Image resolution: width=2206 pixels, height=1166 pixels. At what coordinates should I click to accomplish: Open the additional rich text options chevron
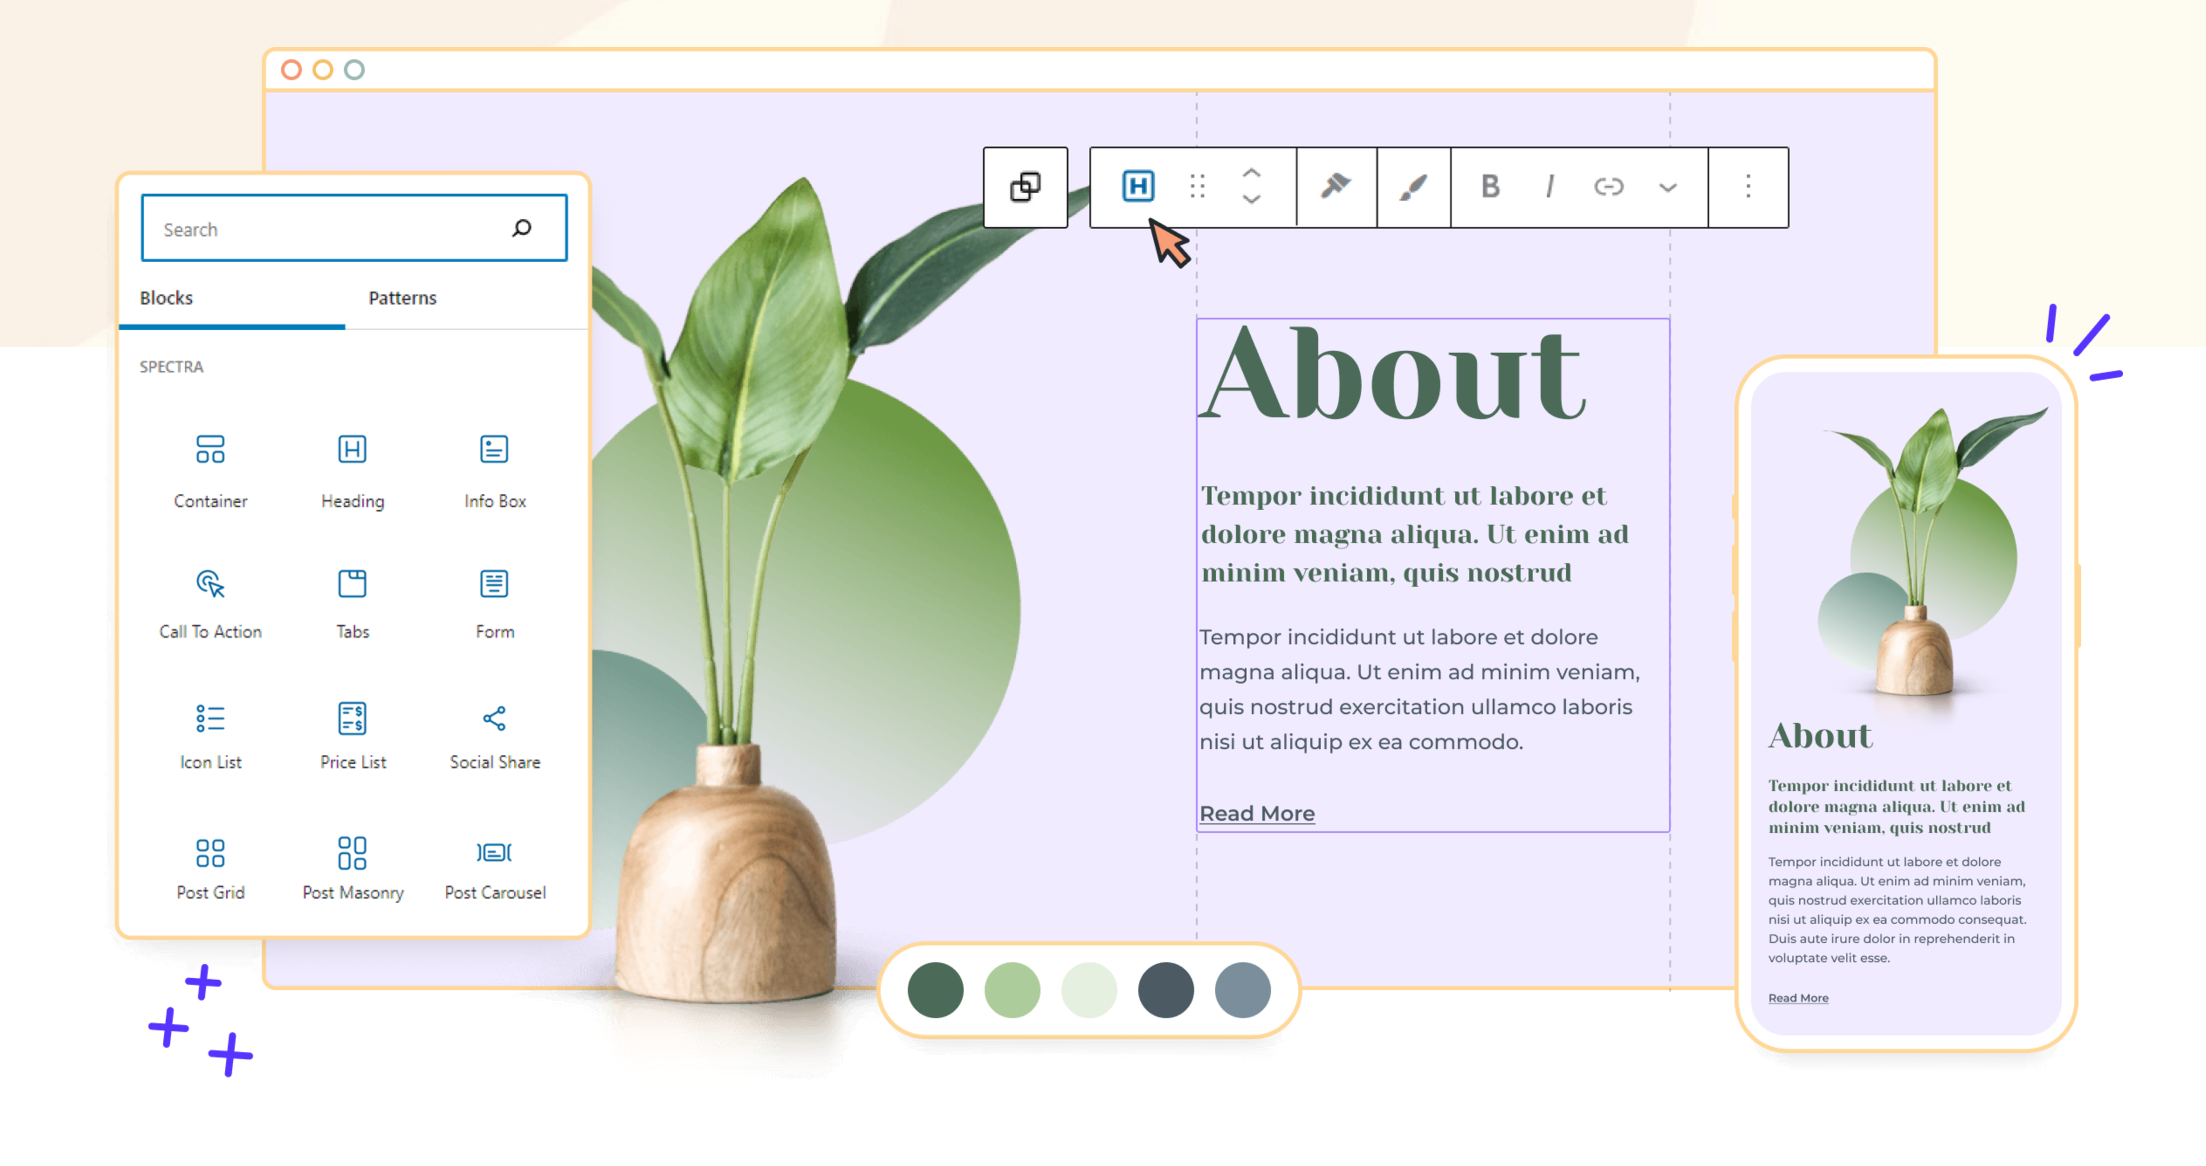[x=1667, y=187]
